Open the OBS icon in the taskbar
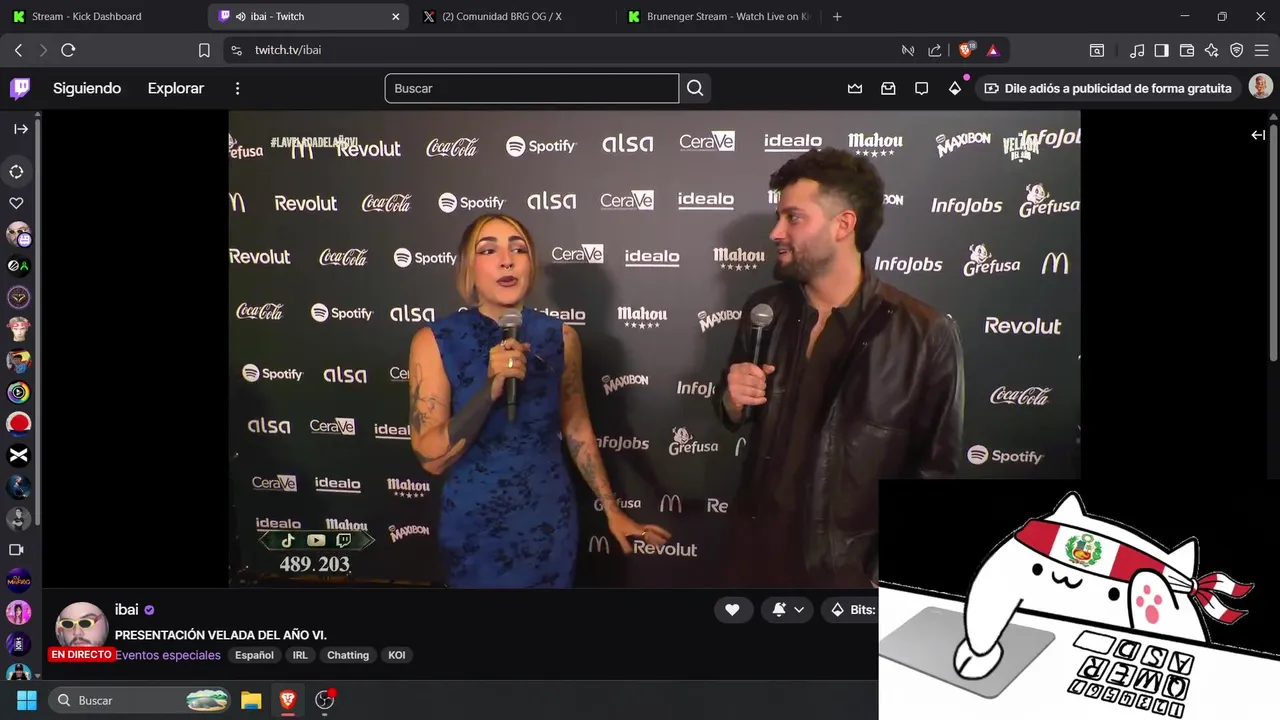This screenshot has height=720, width=1280. tap(324, 700)
